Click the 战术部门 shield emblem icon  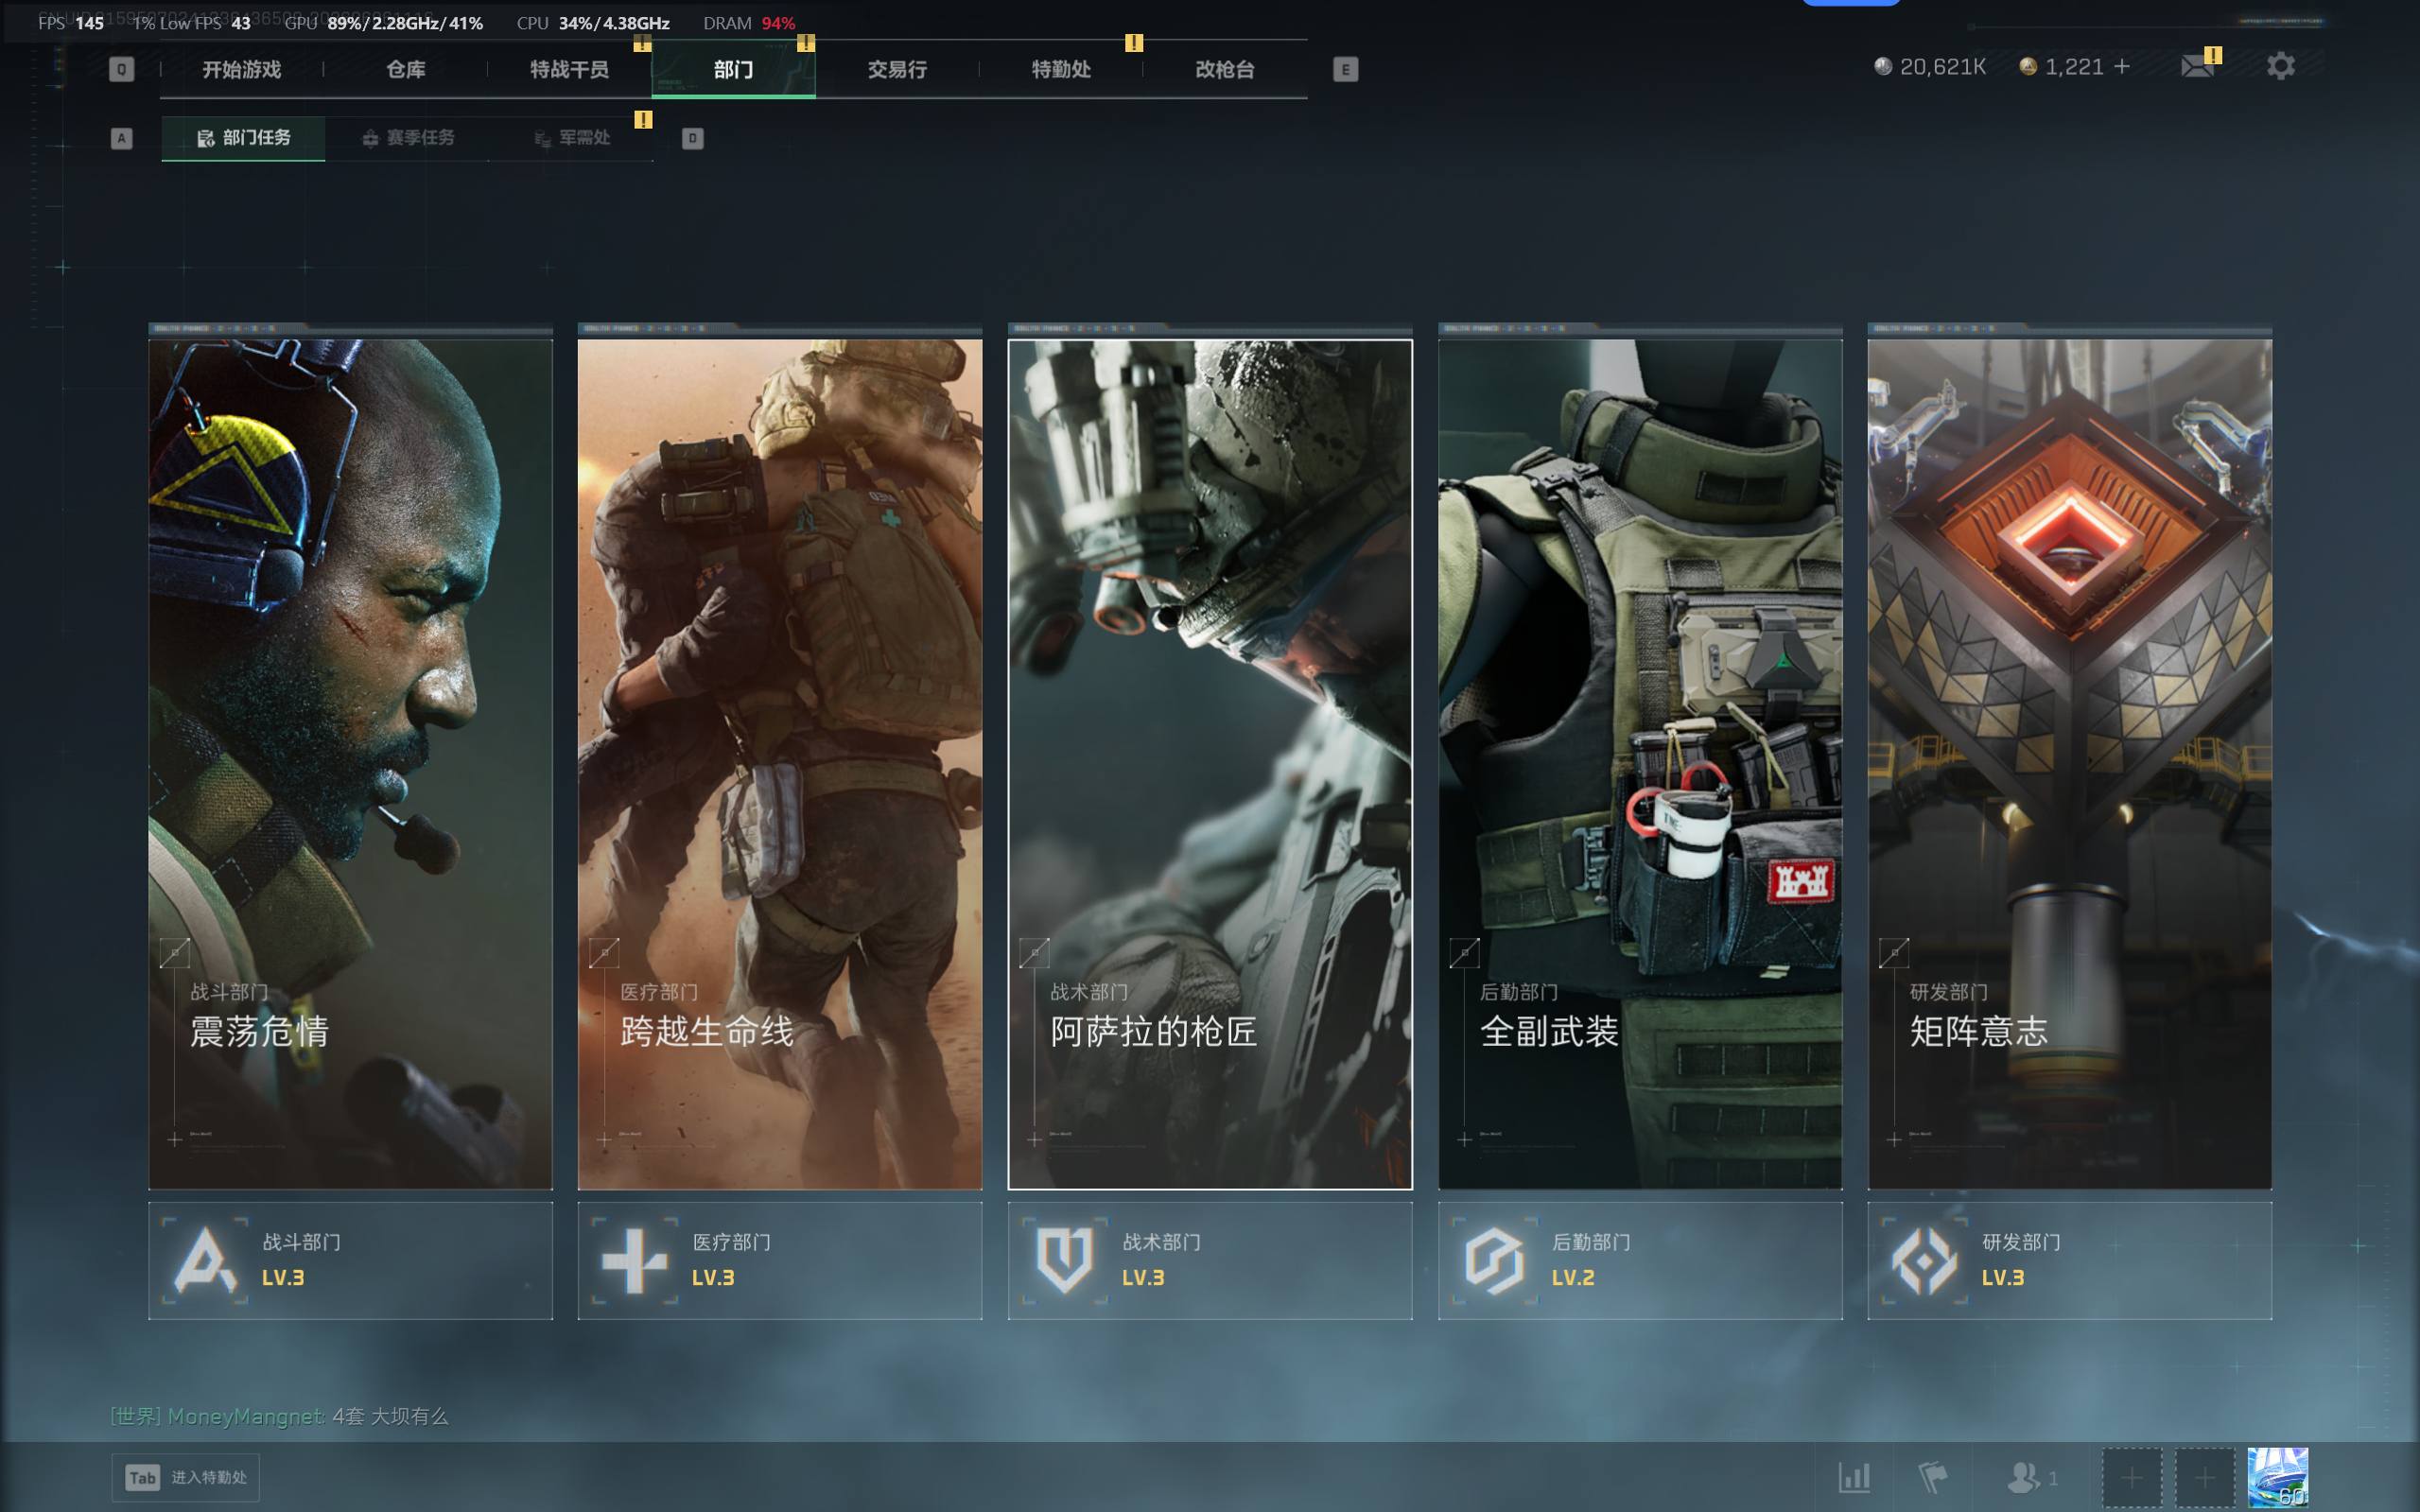click(1064, 1260)
